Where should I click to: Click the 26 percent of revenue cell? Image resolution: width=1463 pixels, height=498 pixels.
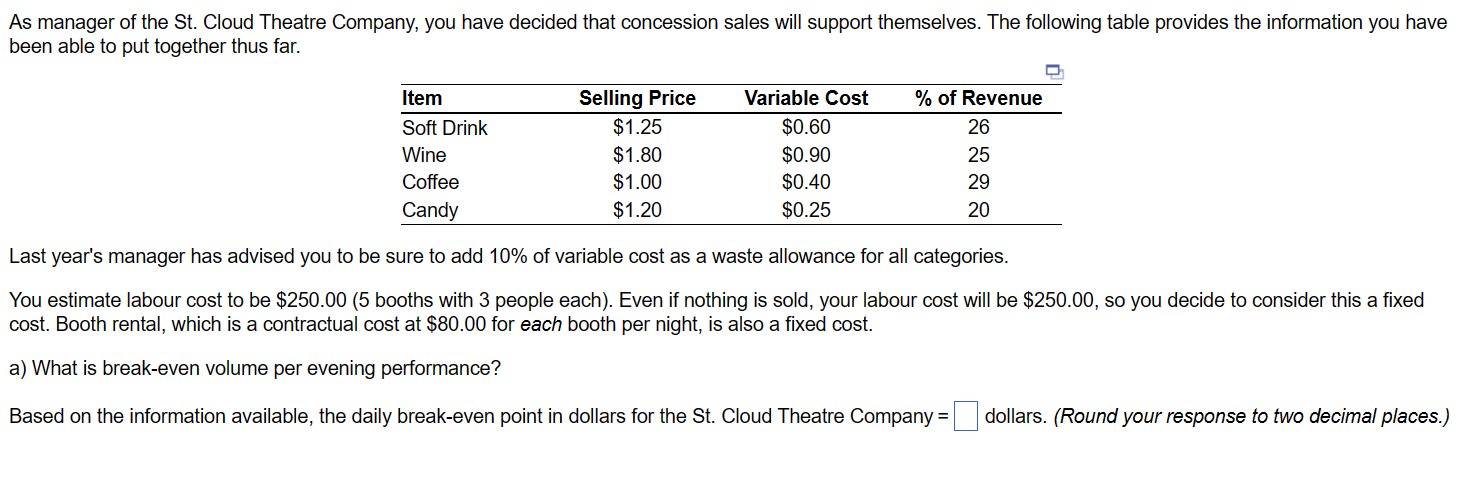click(979, 128)
